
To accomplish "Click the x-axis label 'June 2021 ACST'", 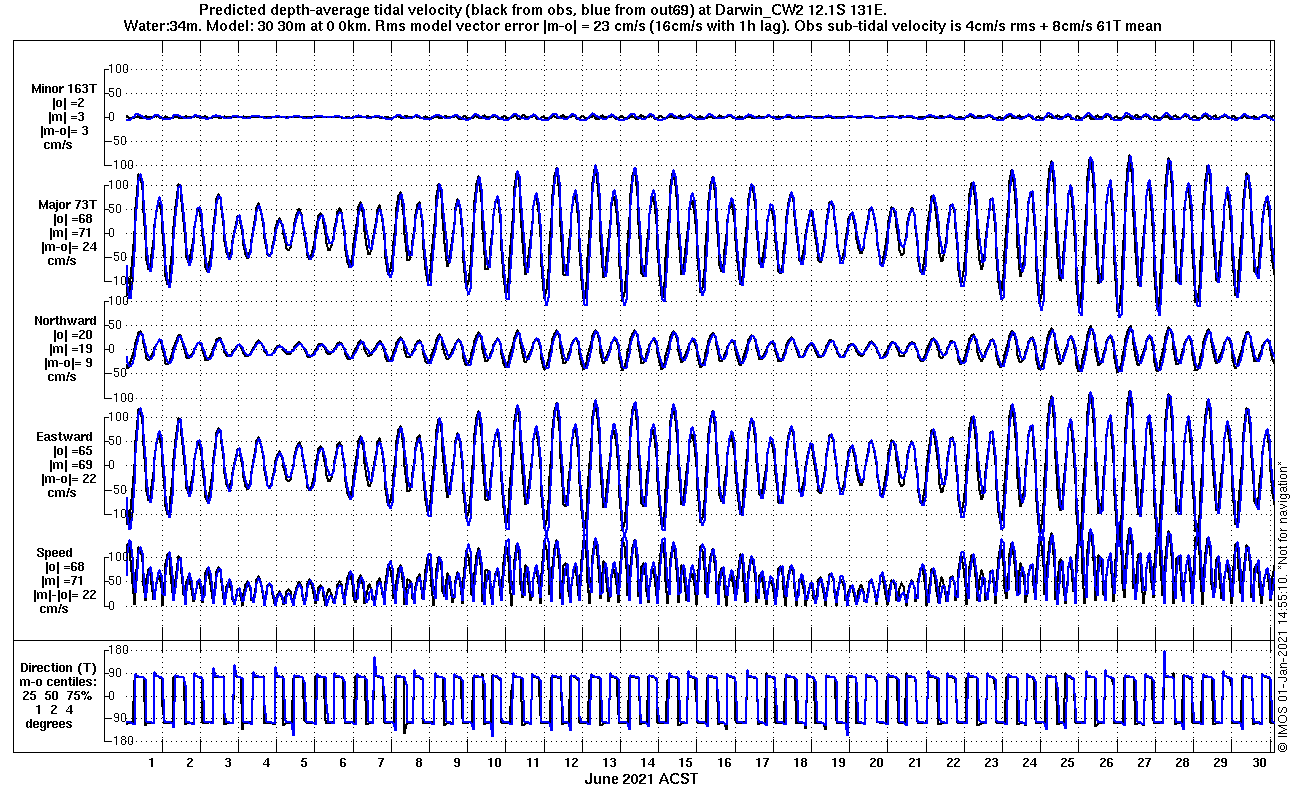I will pos(641,779).
